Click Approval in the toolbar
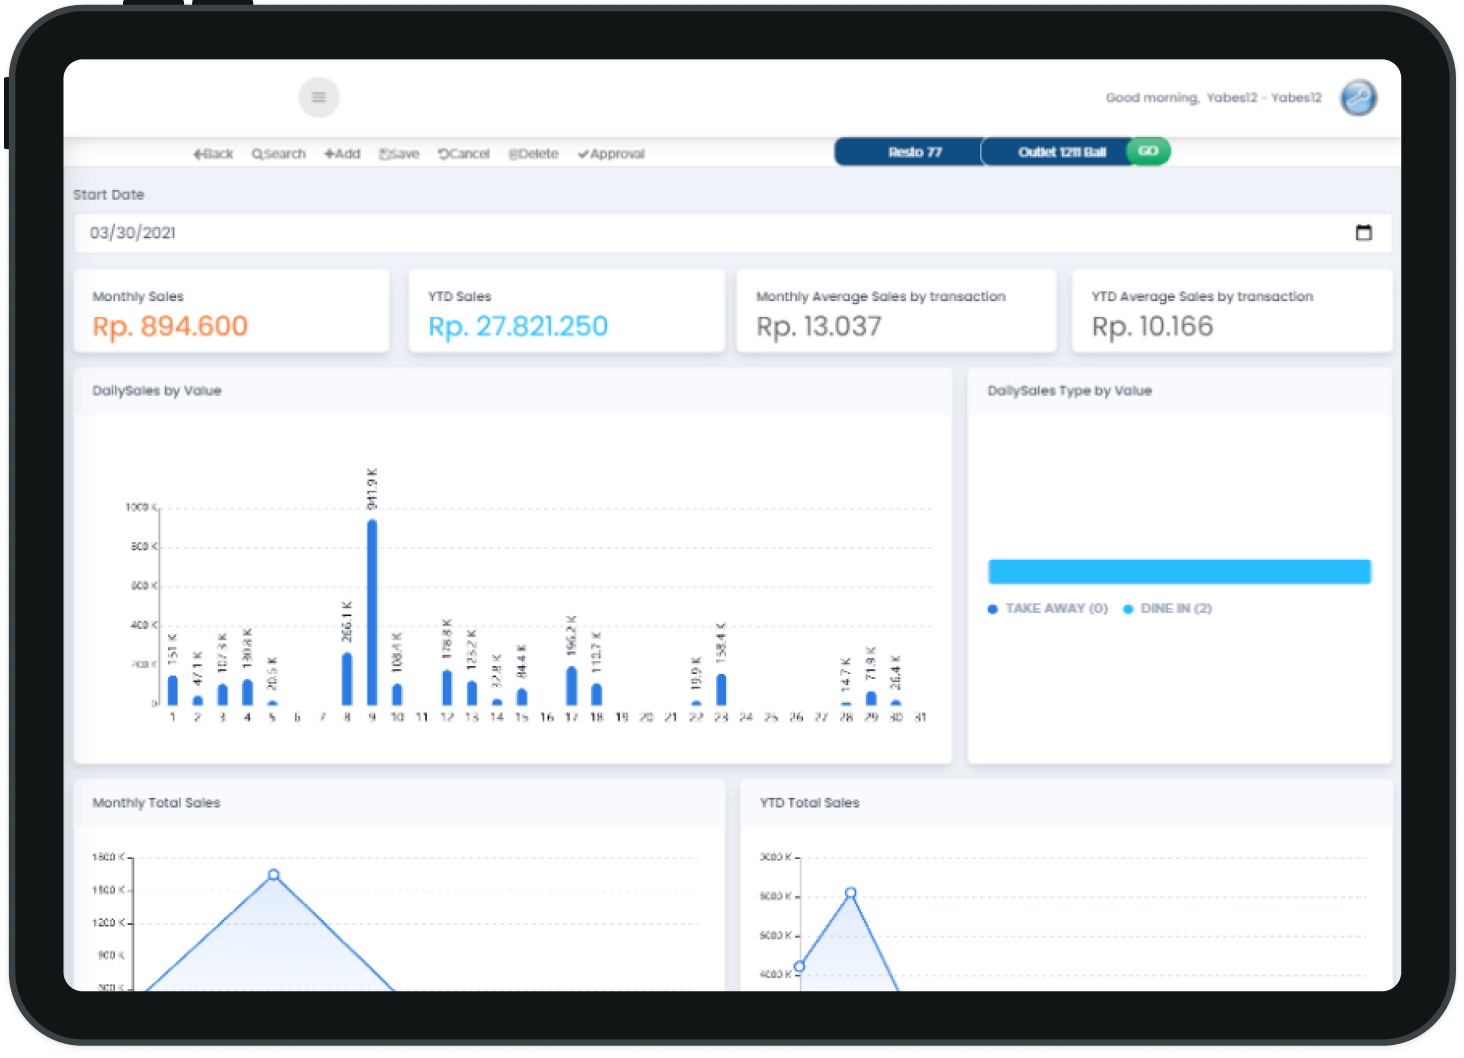This screenshot has height=1058, width=1464. pos(611,154)
